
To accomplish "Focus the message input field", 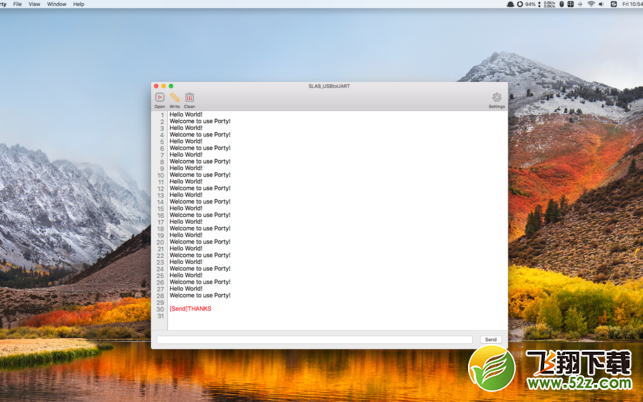I will 314,340.
